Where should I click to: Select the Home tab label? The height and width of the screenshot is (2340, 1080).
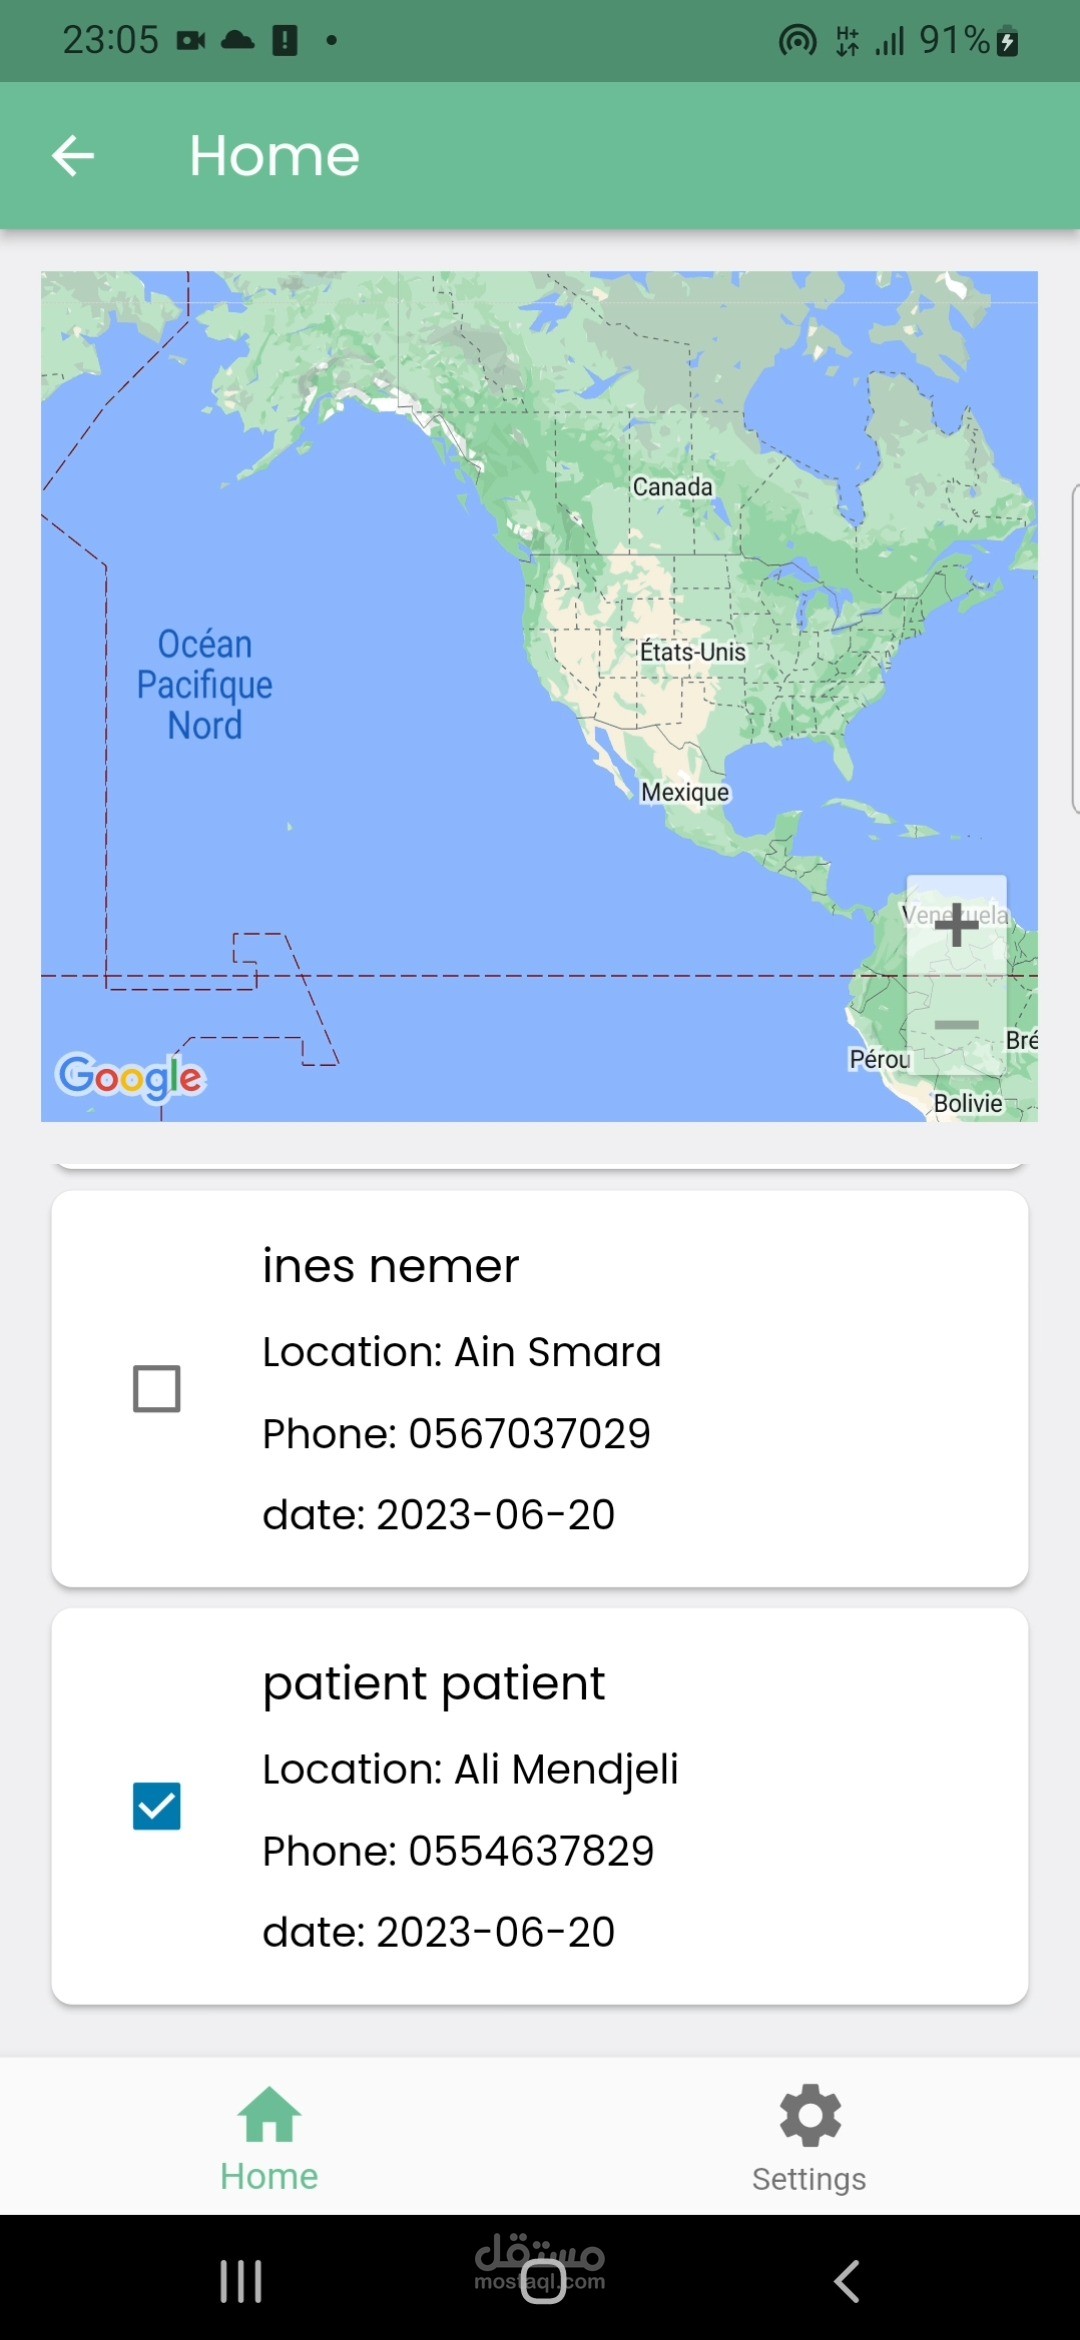(269, 2177)
